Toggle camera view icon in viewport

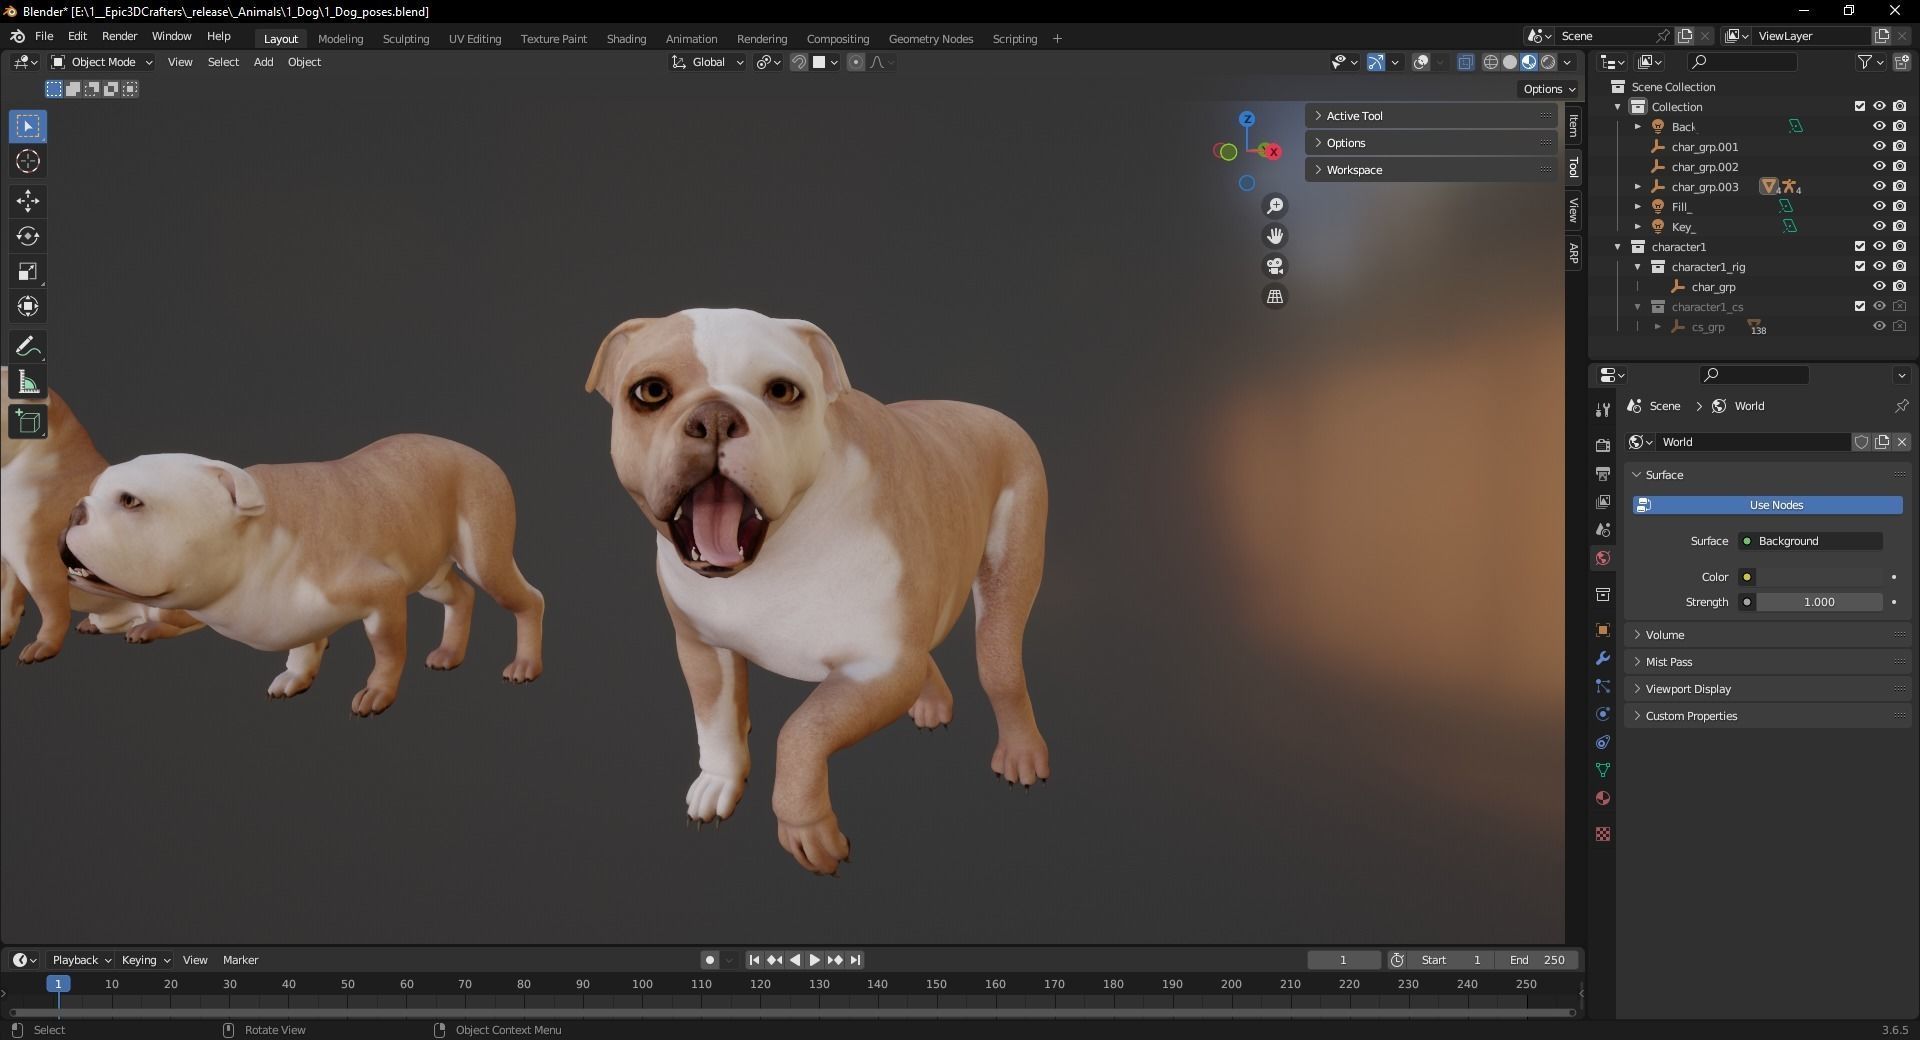1275,266
